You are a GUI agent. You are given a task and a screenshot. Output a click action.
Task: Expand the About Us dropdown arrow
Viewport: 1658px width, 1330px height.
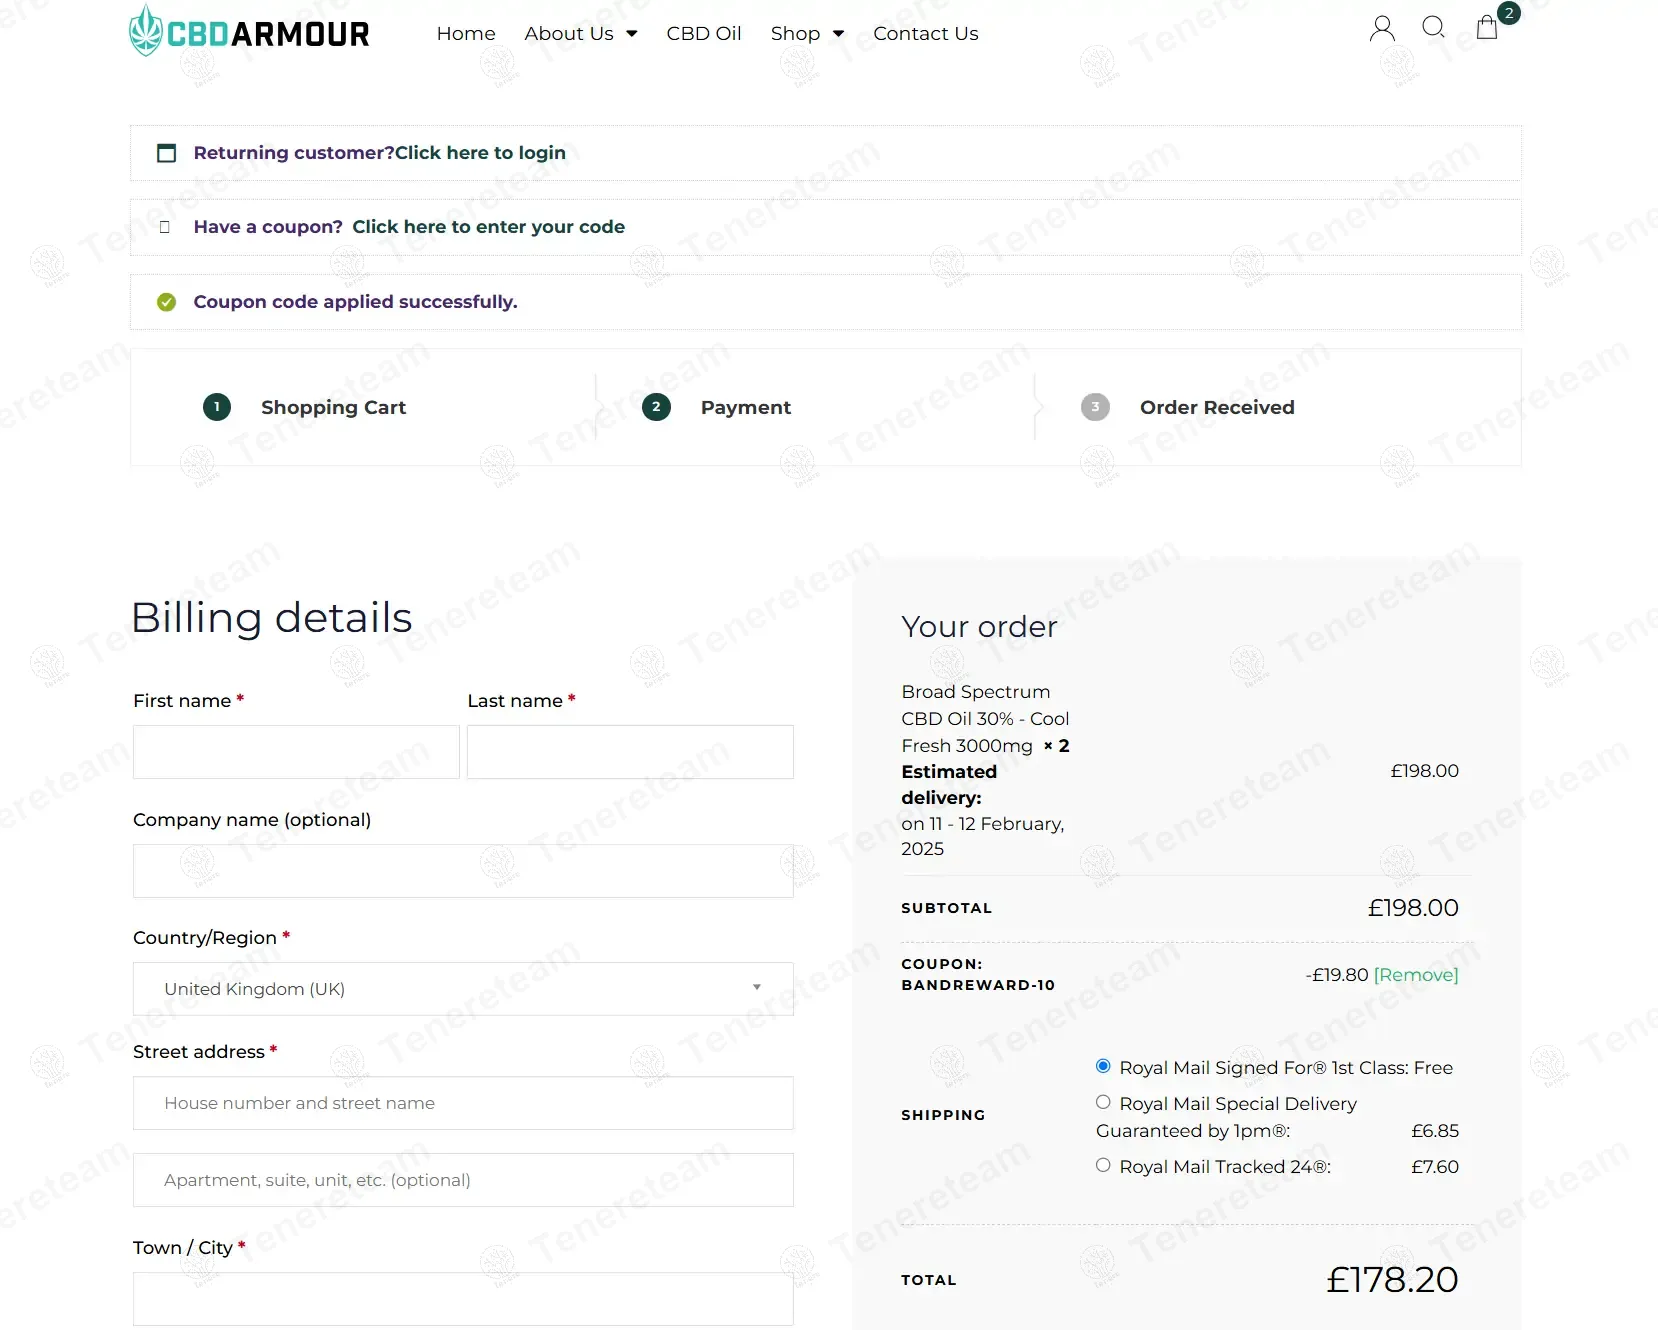[x=632, y=34]
